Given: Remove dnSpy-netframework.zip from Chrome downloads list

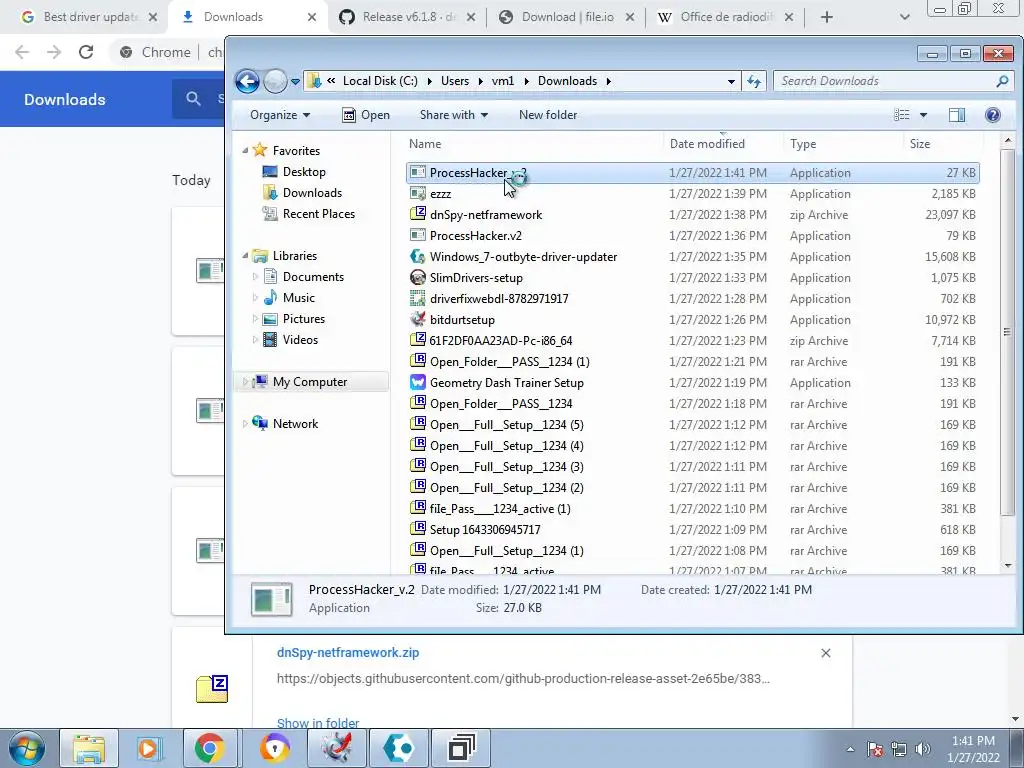Looking at the screenshot, I should click(x=825, y=653).
